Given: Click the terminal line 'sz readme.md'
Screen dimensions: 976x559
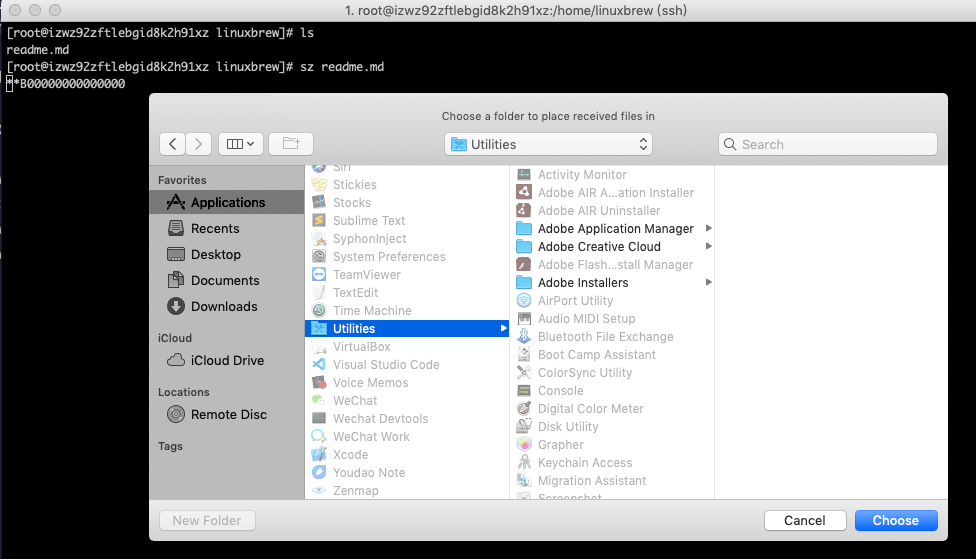Looking at the screenshot, I should 342,67.
